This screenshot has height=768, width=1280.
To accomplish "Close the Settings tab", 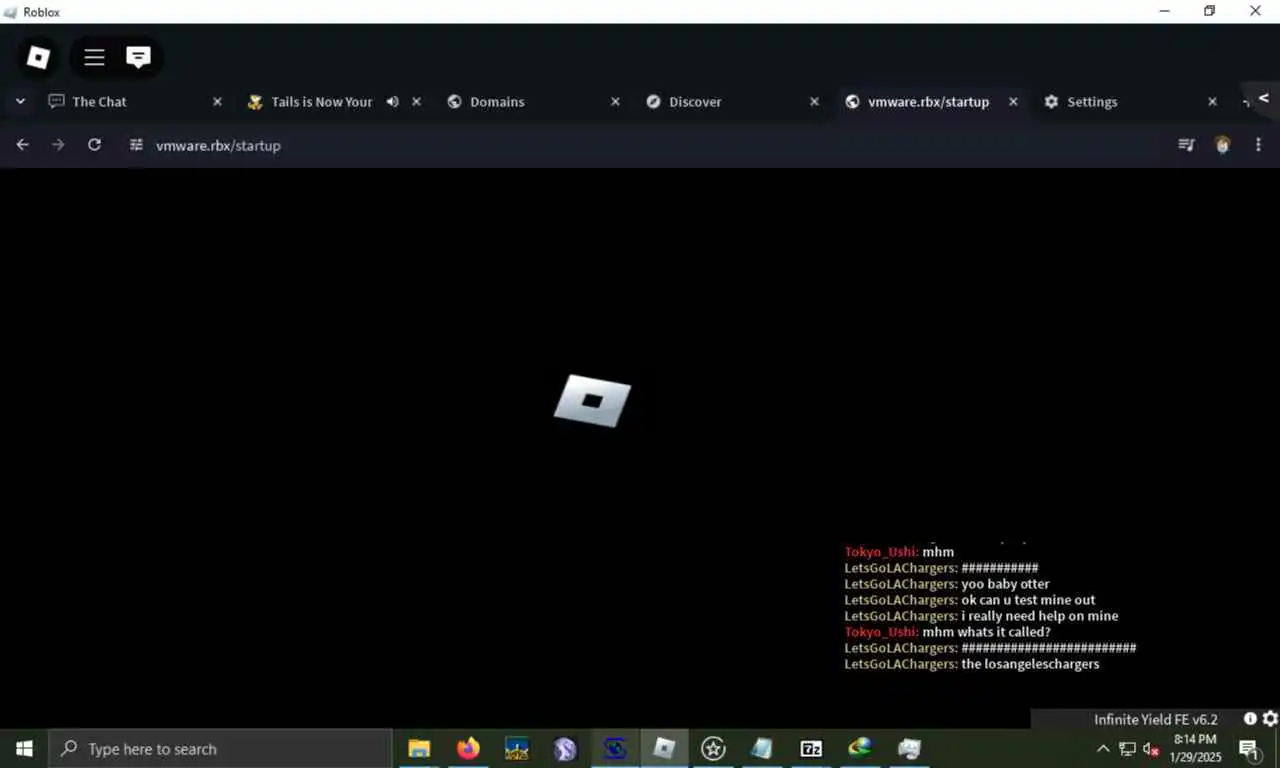I will point(1212,102).
